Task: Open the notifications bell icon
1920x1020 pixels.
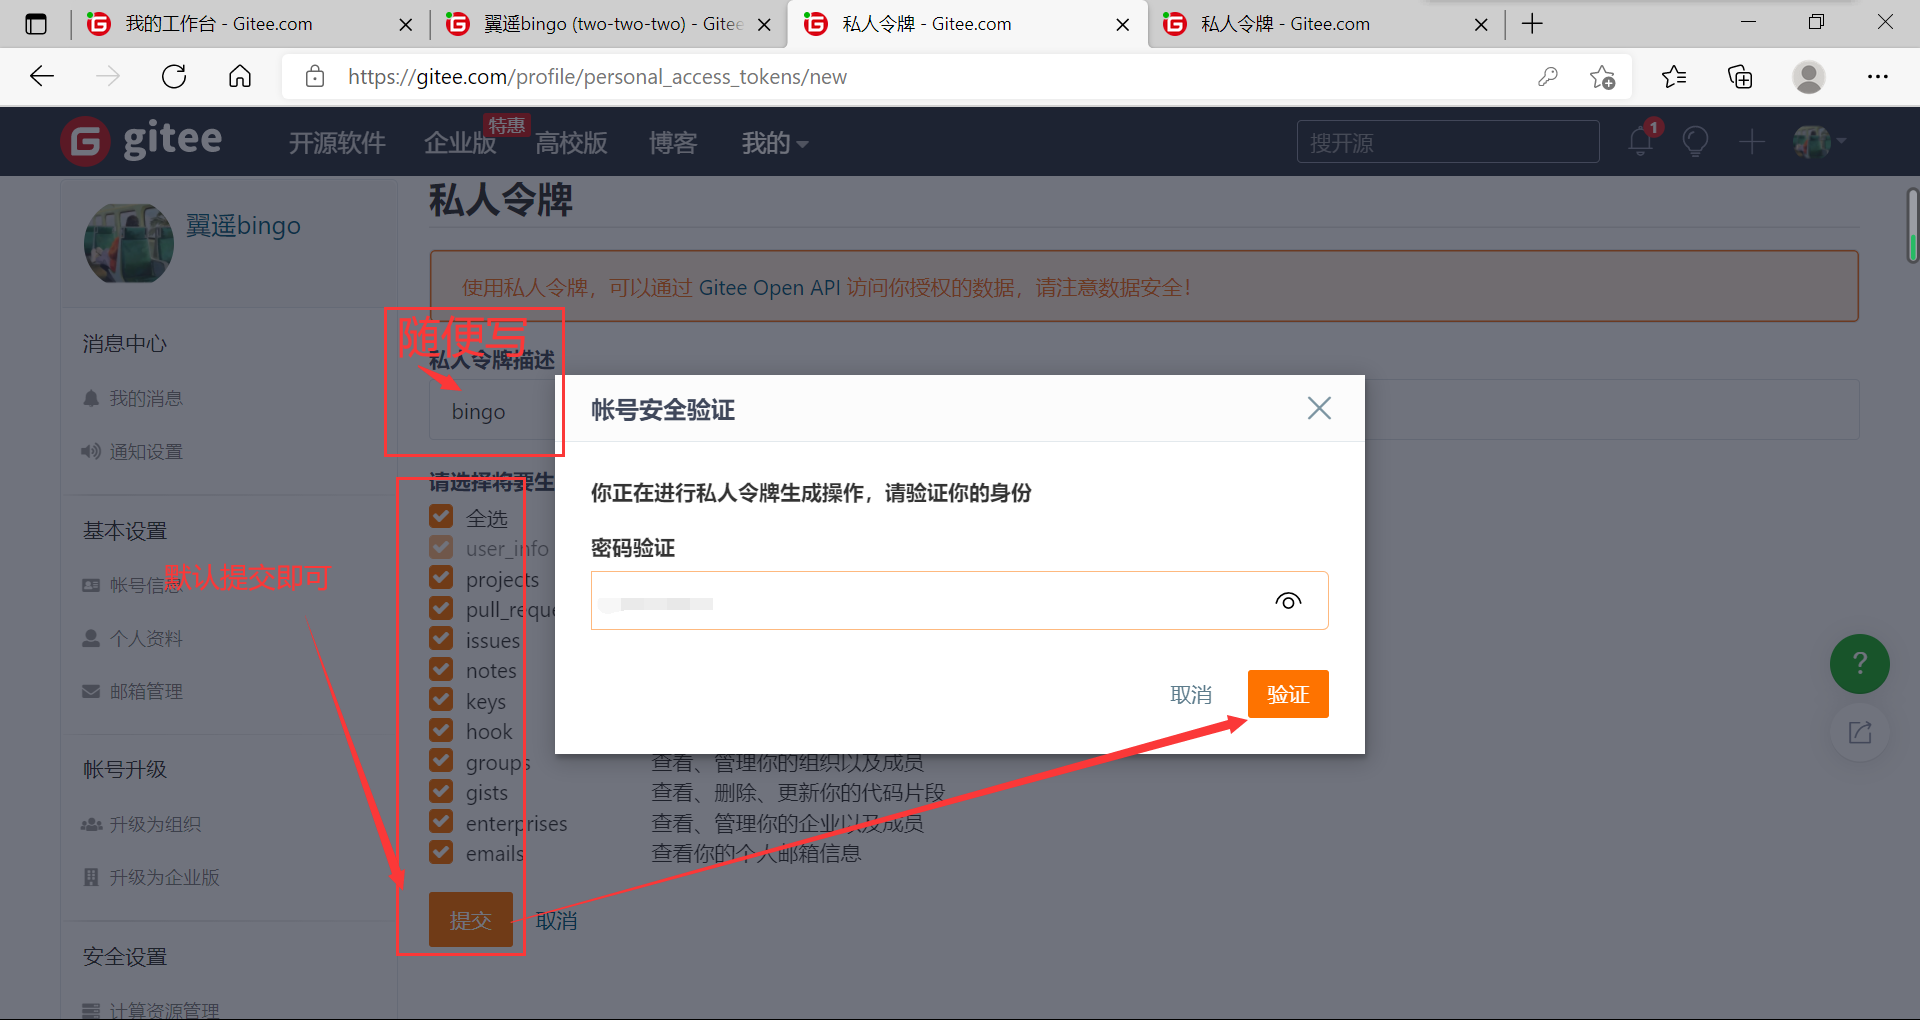Action: pyautogui.click(x=1638, y=141)
